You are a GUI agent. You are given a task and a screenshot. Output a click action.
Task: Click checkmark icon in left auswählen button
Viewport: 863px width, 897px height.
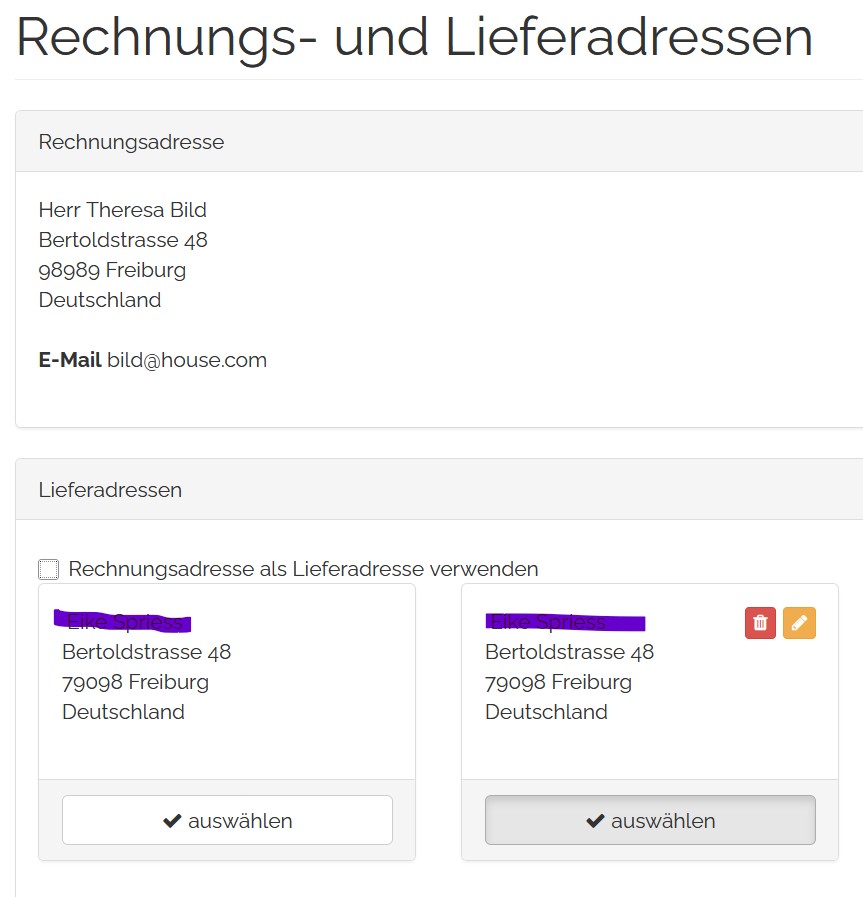[x=172, y=821]
